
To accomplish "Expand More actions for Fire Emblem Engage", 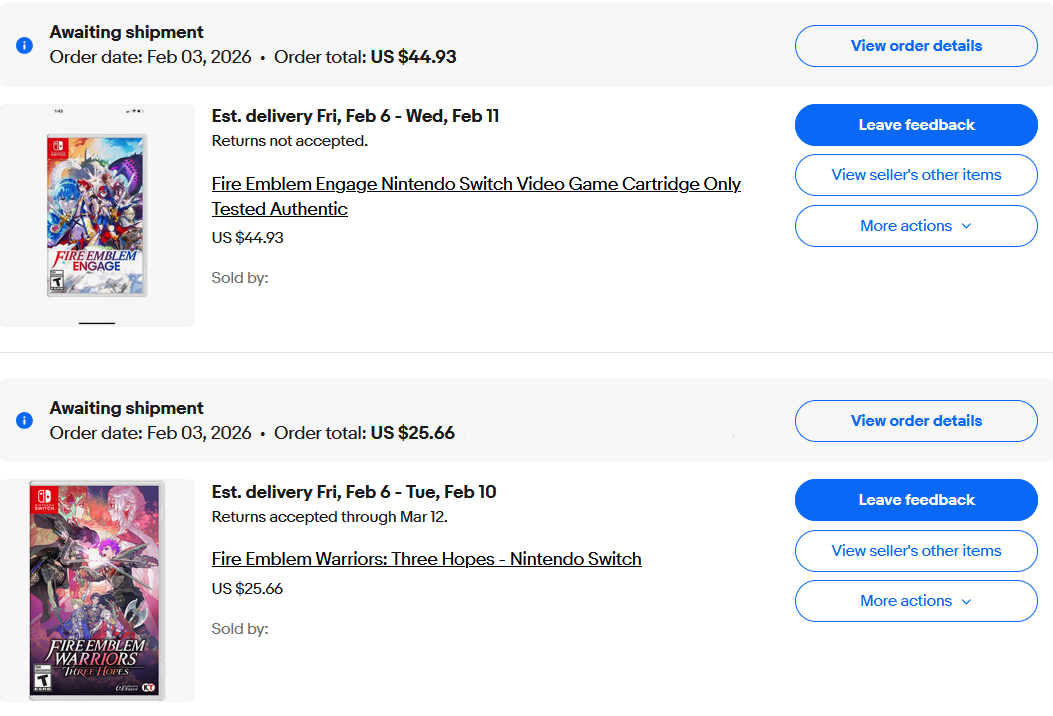I will [x=916, y=226].
